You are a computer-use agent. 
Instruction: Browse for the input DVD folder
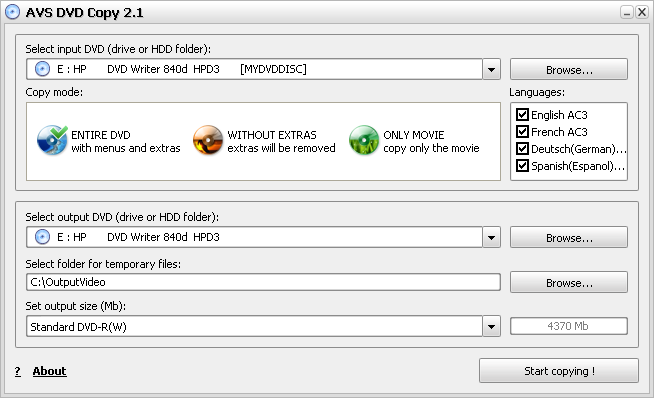[x=569, y=69]
